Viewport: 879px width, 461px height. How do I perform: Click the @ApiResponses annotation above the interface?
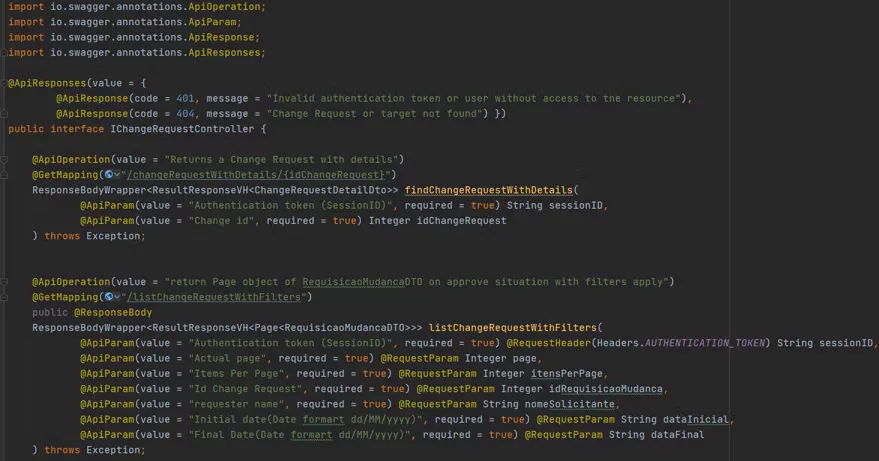point(47,83)
